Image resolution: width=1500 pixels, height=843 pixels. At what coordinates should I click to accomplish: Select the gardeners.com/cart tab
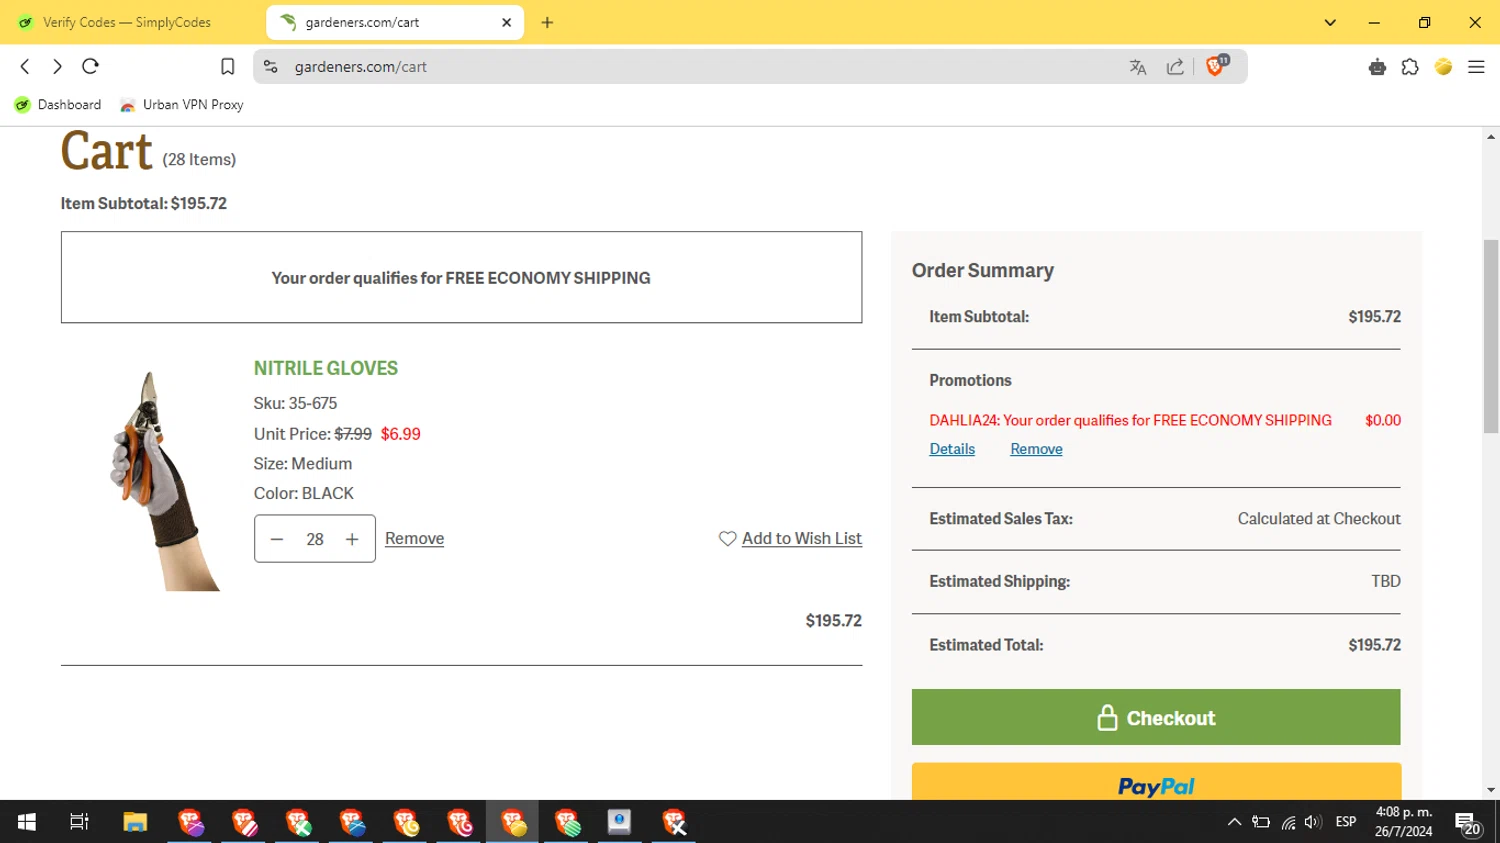[395, 22]
